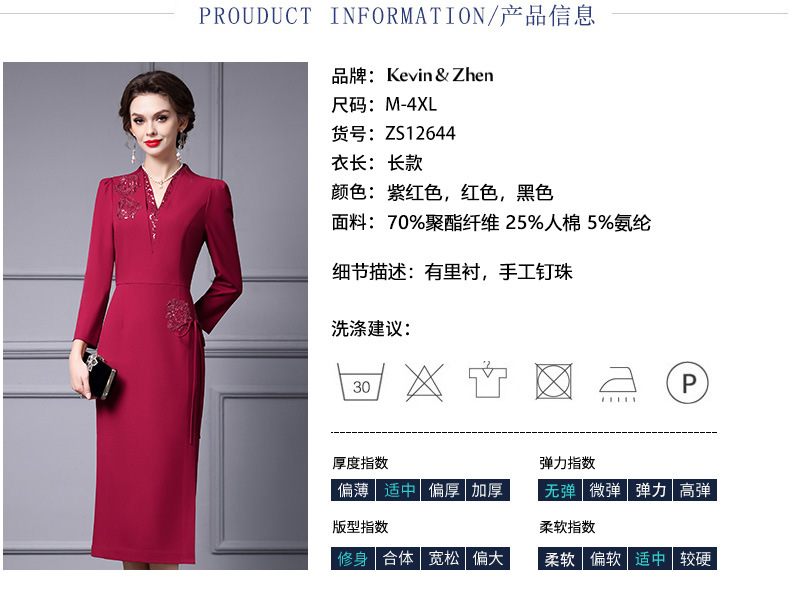Image resolution: width=790 pixels, height=600 pixels.
Task: Choose the 柔软 softness box
Action: pos(560,558)
